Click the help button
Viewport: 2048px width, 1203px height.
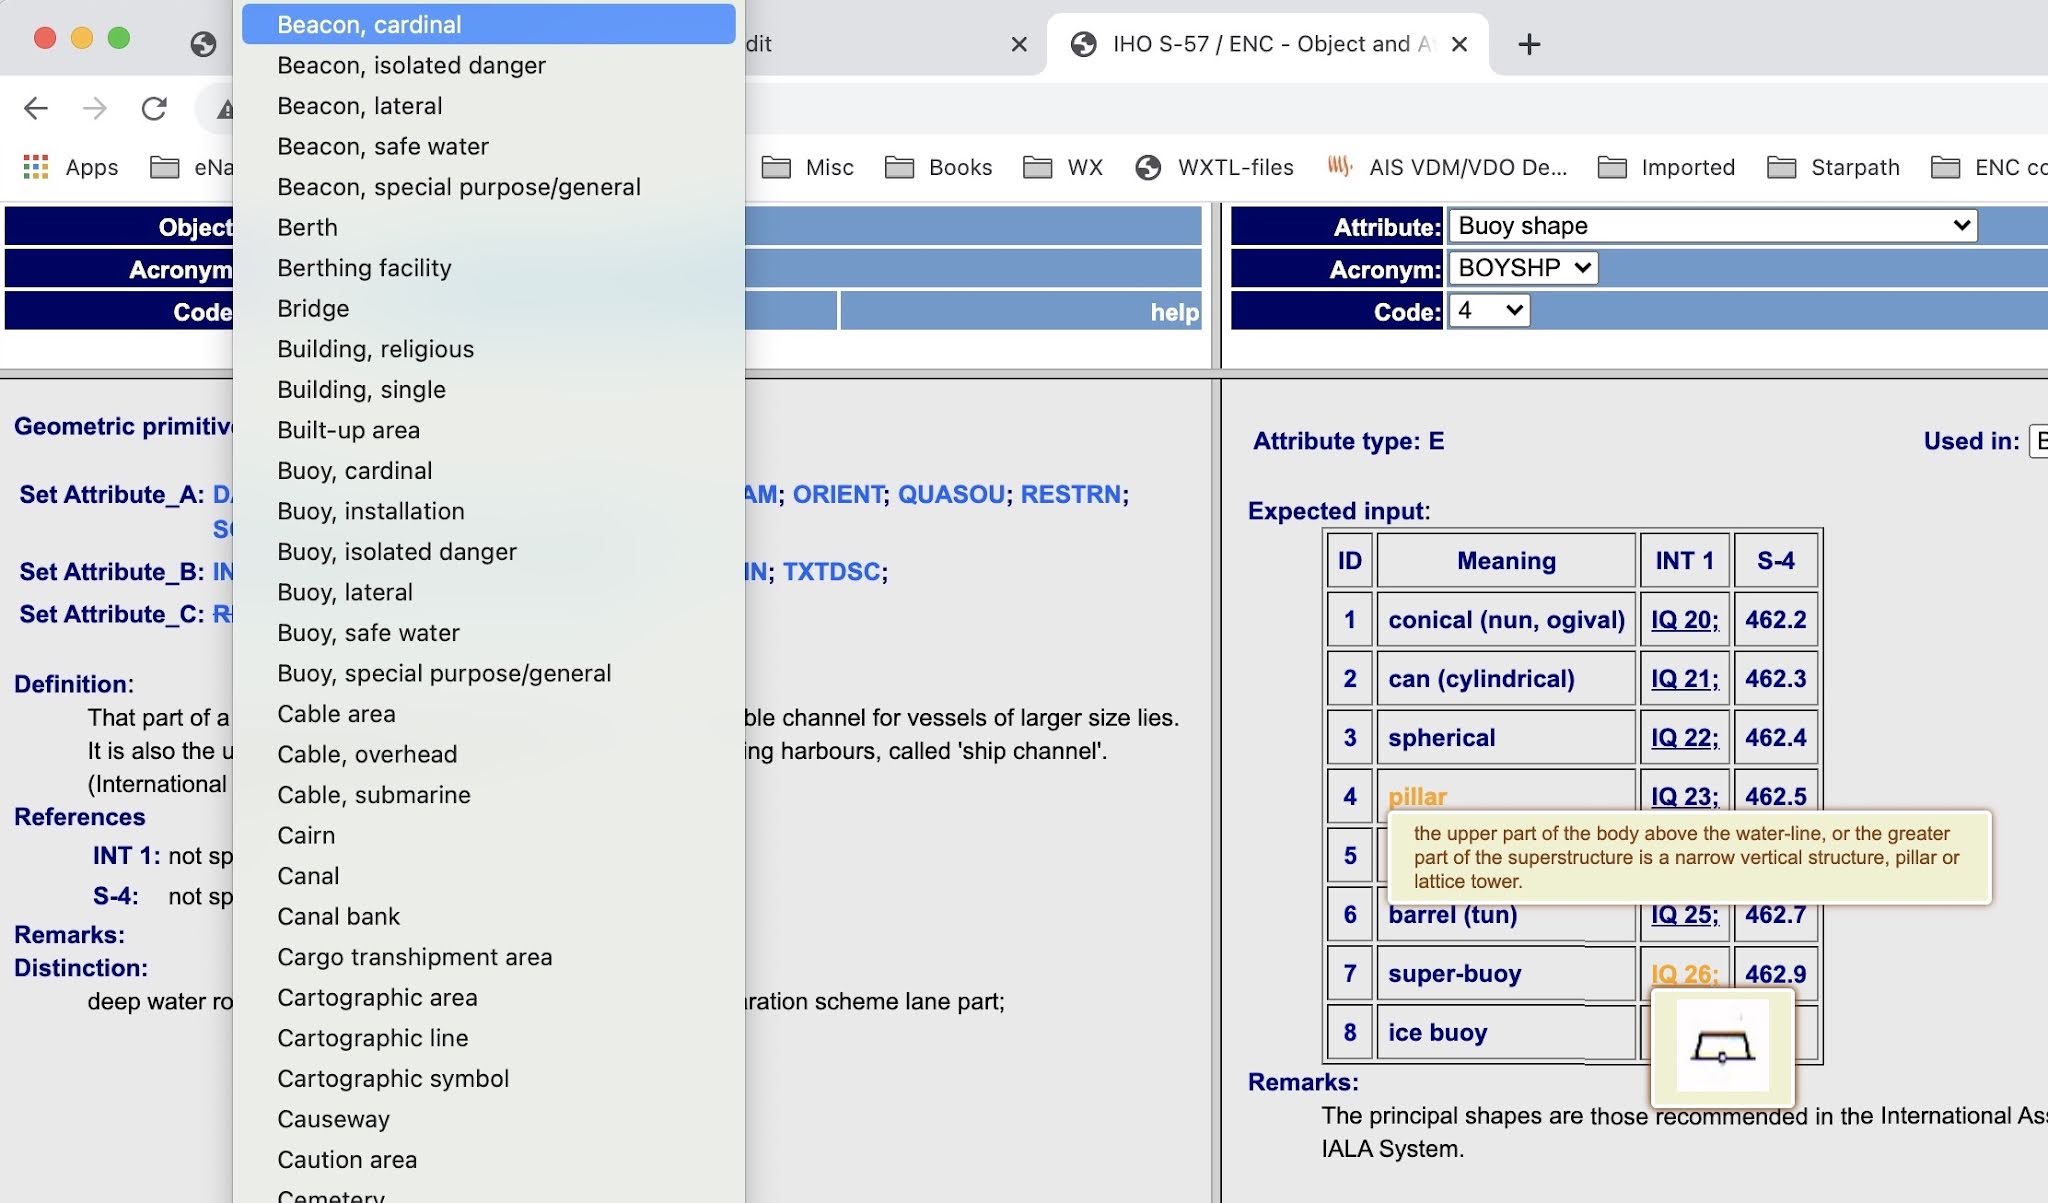[1173, 312]
